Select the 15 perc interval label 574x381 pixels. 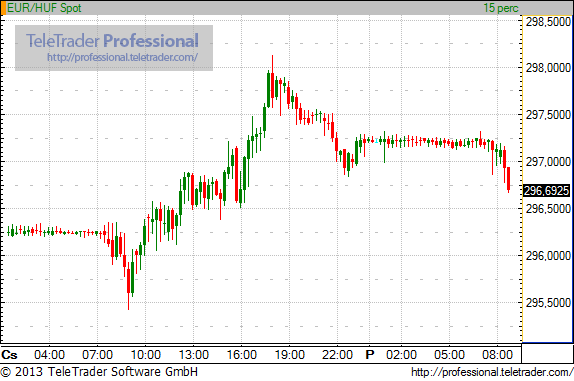501,8
